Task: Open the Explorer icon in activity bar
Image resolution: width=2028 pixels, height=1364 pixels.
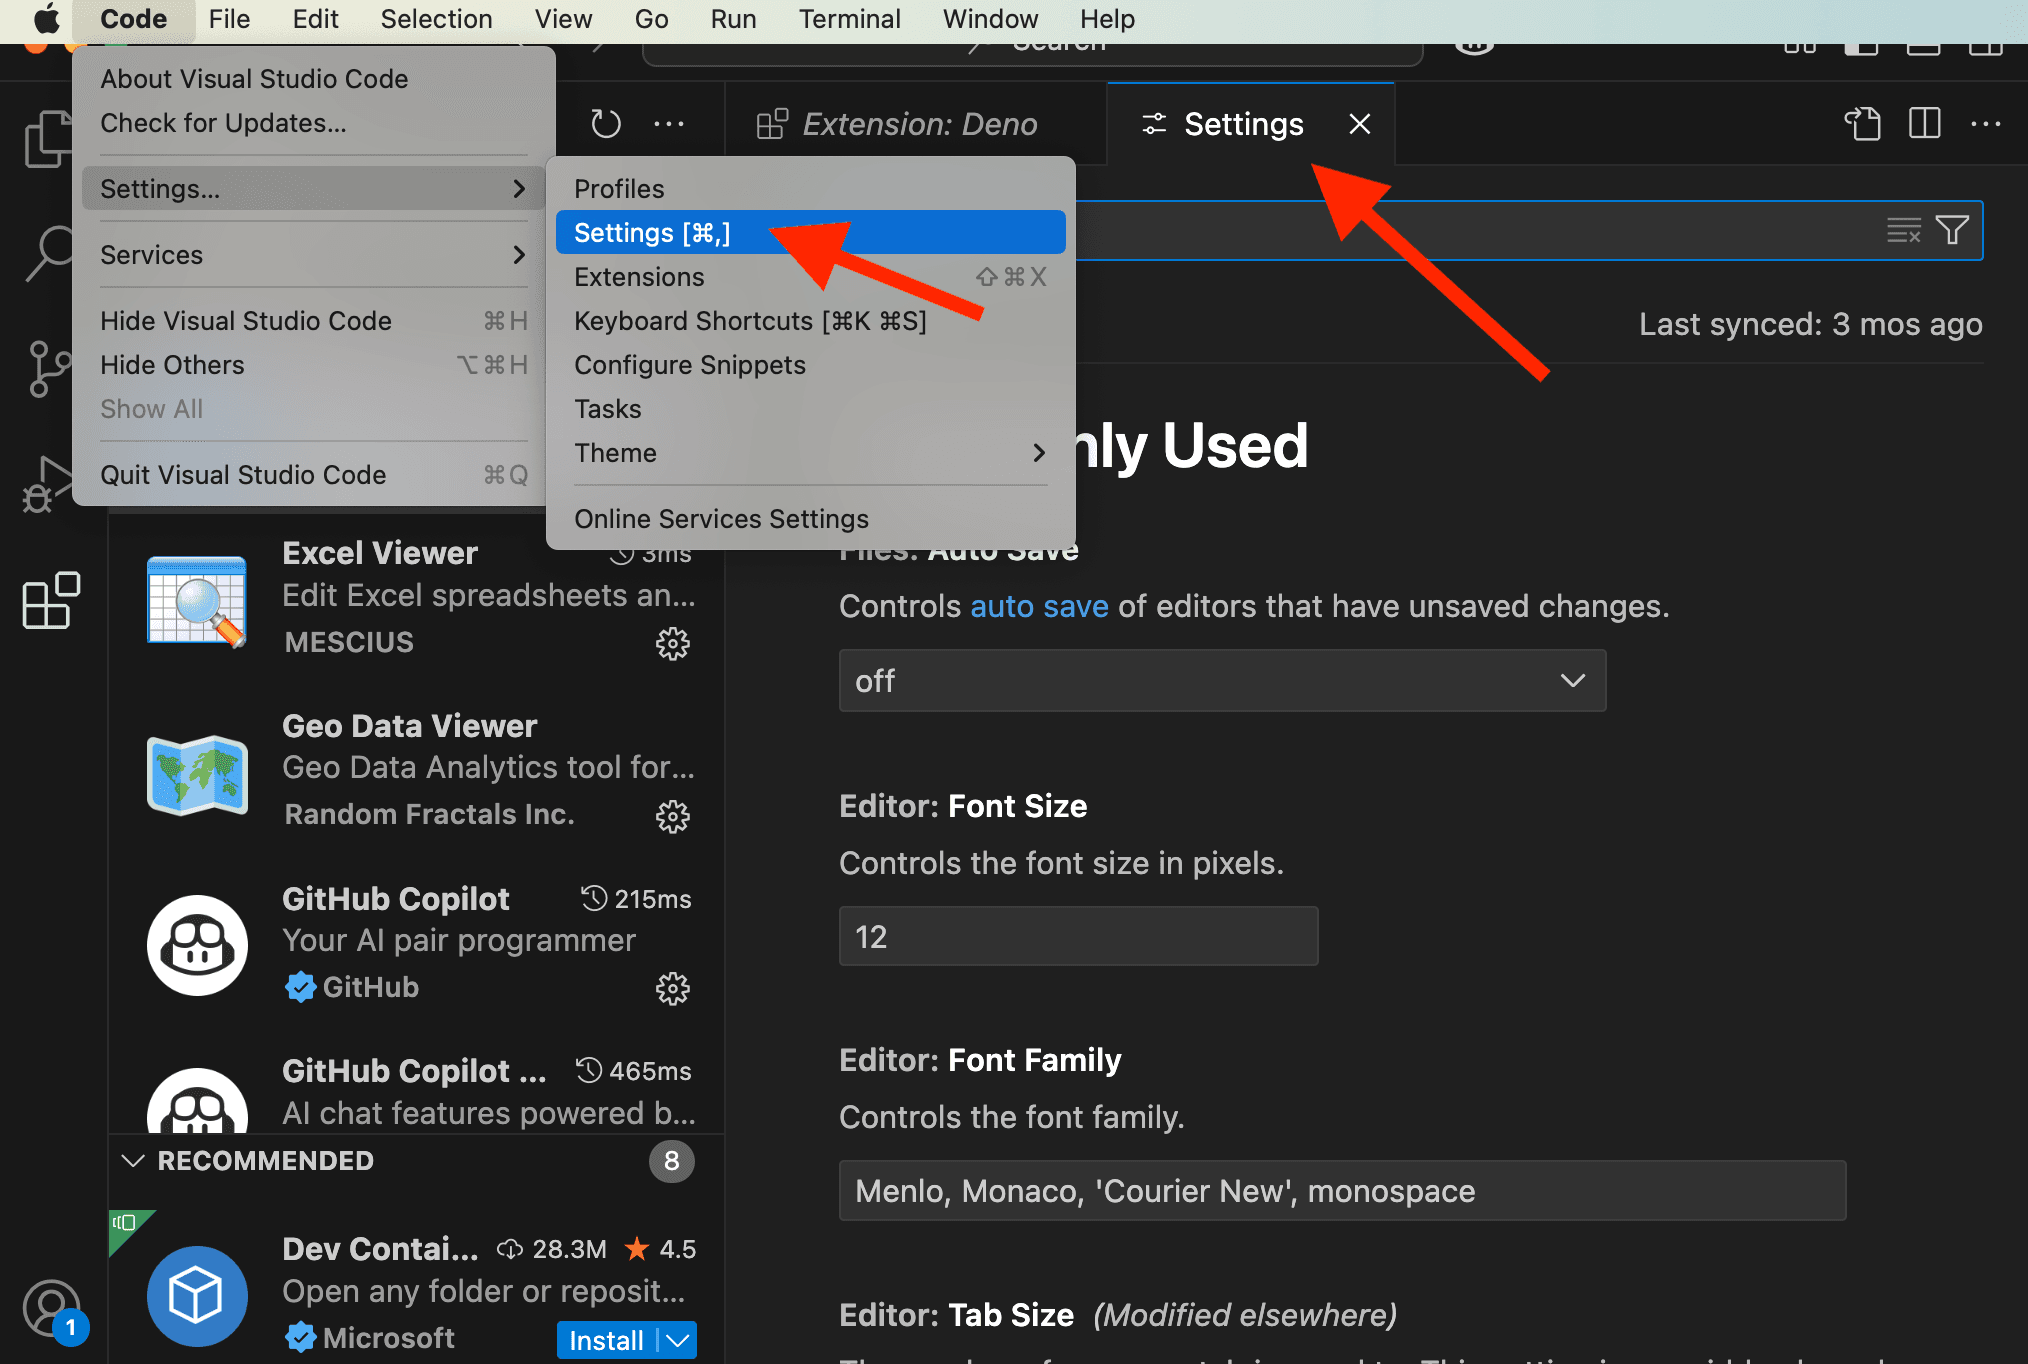Action: (50, 140)
